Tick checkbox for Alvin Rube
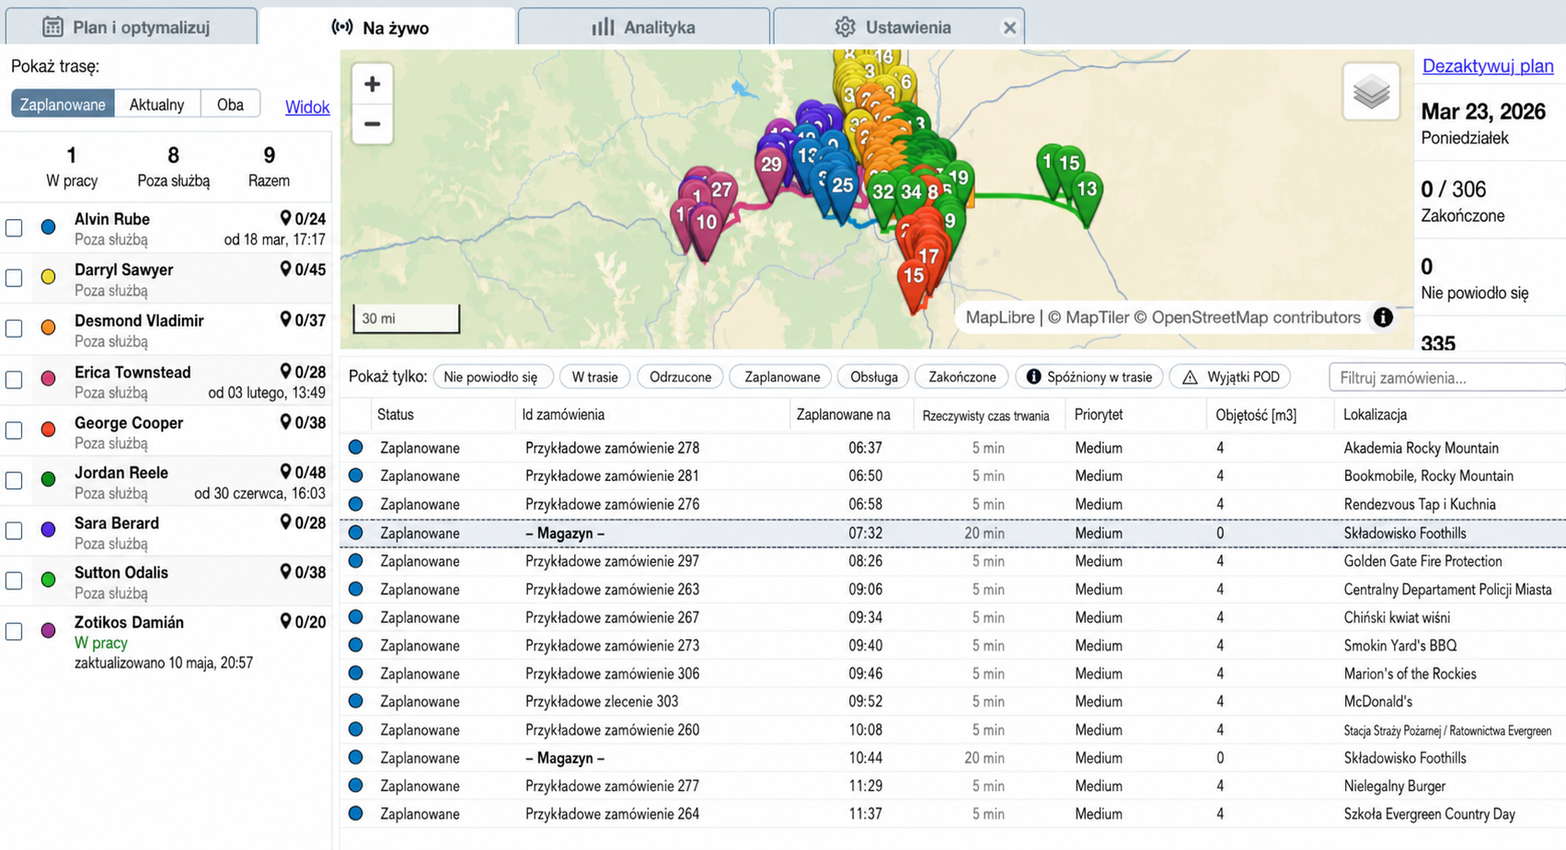The height and width of the screenshot is (850, 1566). click(14, 228)
